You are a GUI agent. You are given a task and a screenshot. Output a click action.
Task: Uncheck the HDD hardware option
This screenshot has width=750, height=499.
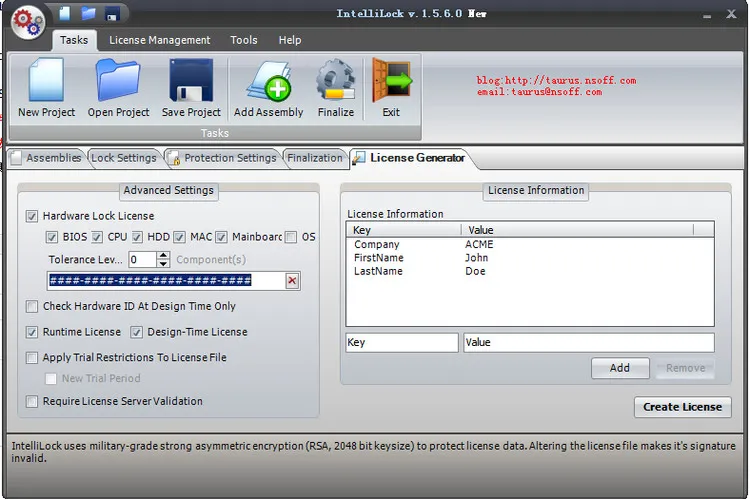137,237
